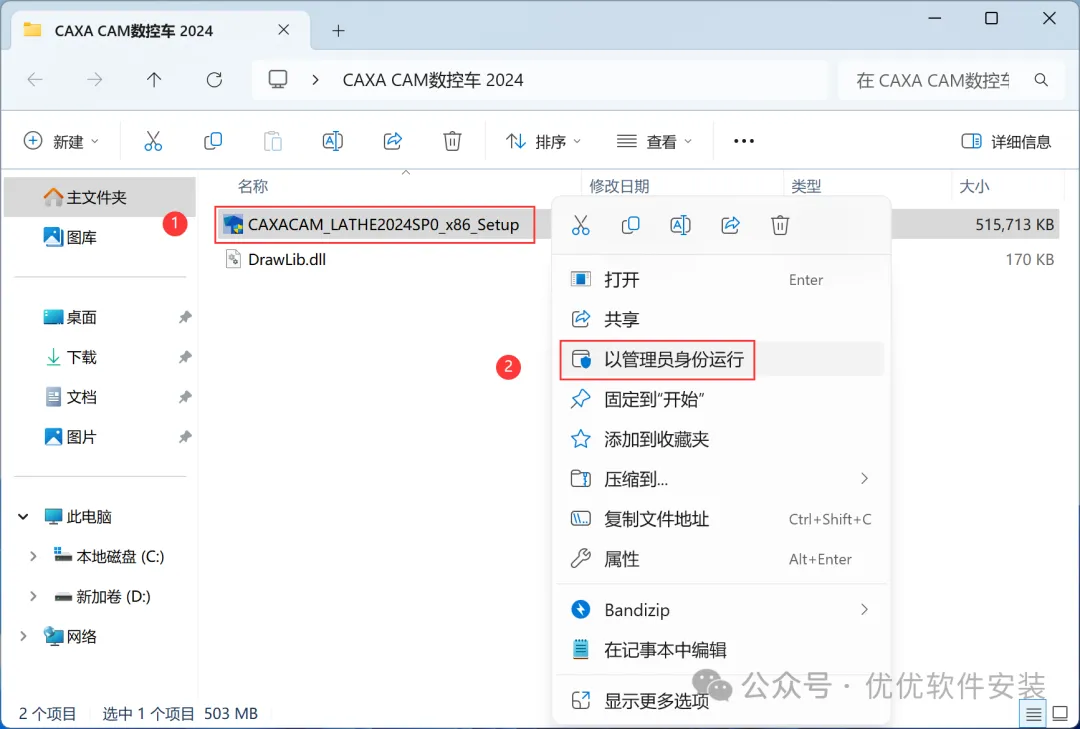Open 属性 from the context menu
Image resolution: width=1080 pixels, height=729 pixels.
coord(720,559)
